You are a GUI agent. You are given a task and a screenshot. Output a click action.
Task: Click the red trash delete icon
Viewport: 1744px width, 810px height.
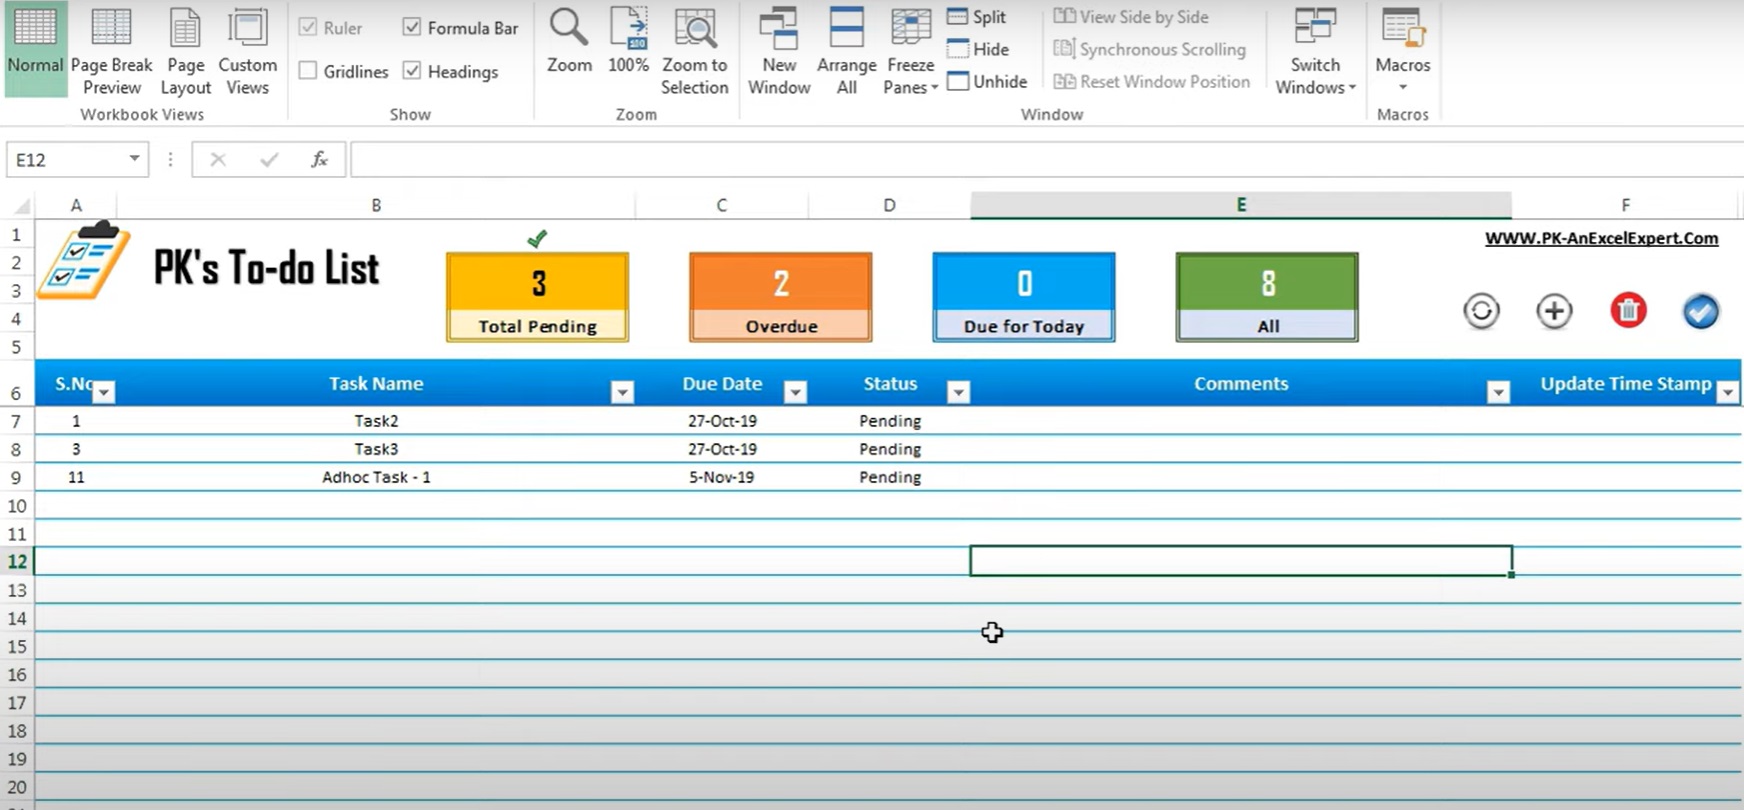(x=1628, y=311)
